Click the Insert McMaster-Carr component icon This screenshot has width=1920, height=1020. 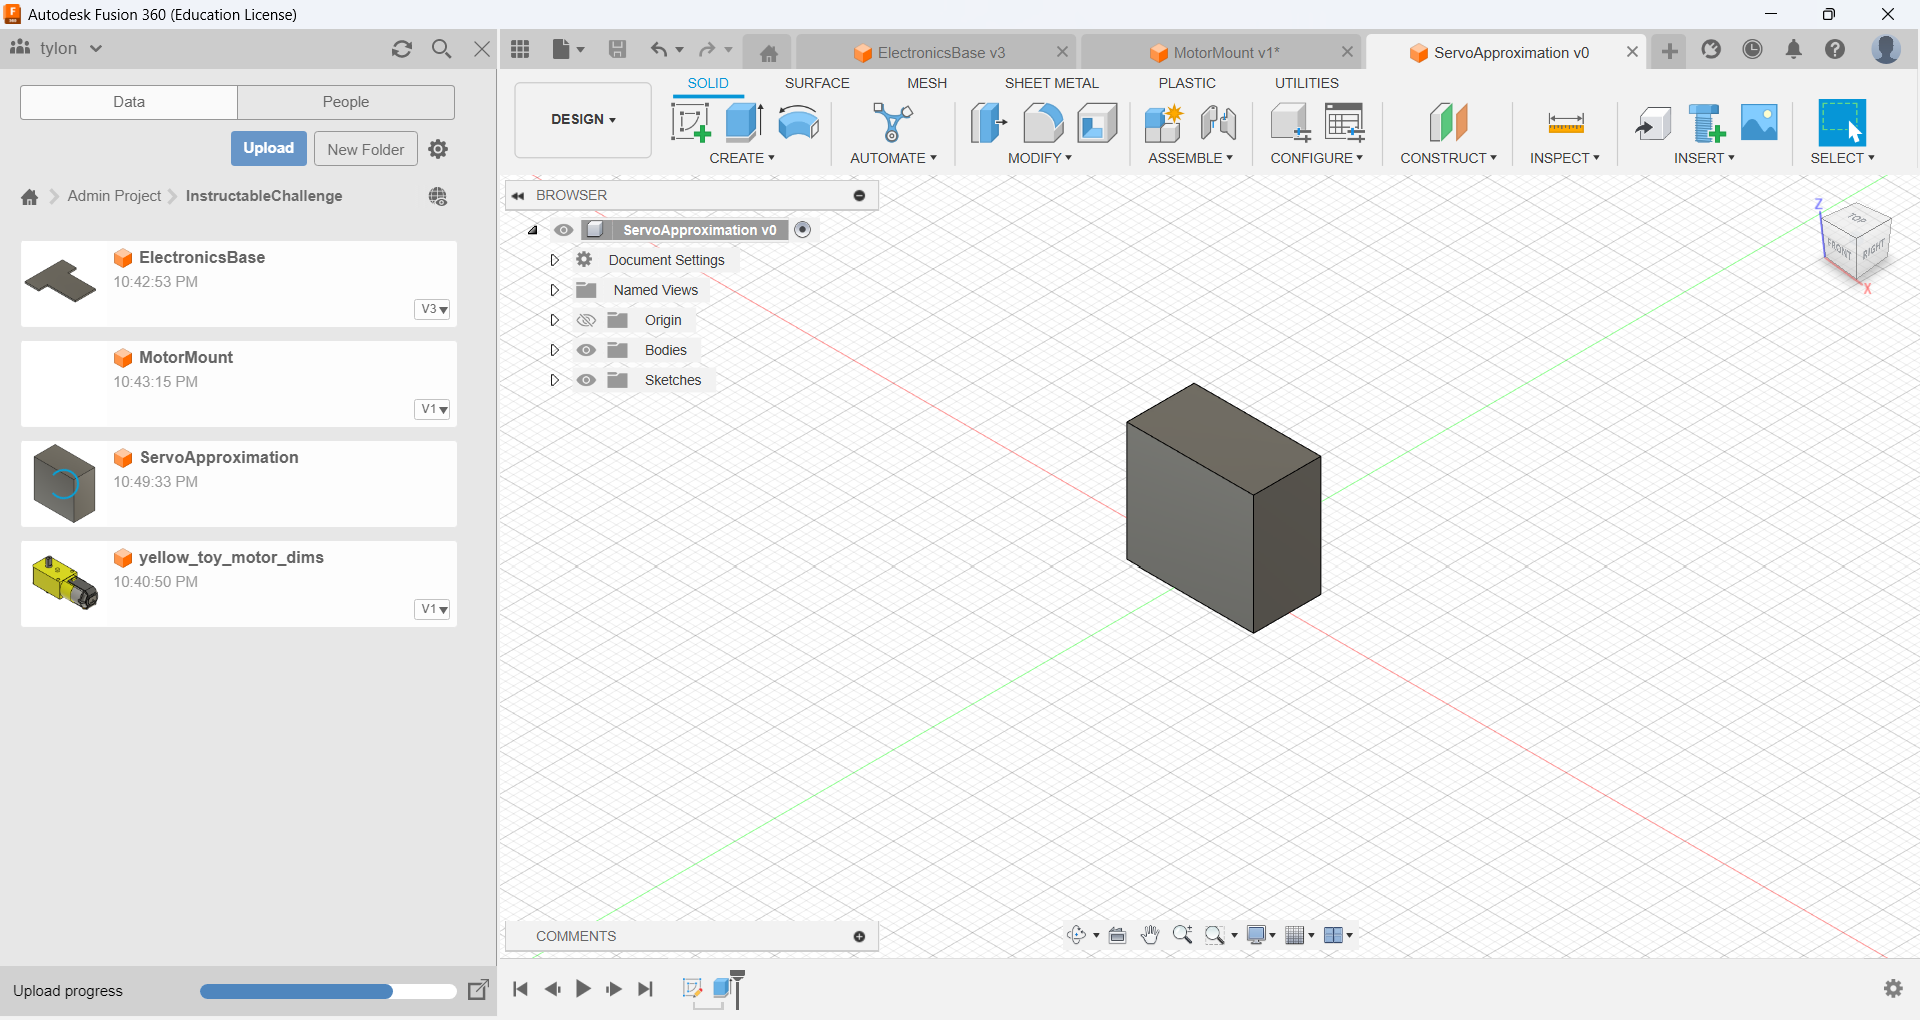[x=1707, y=123]
